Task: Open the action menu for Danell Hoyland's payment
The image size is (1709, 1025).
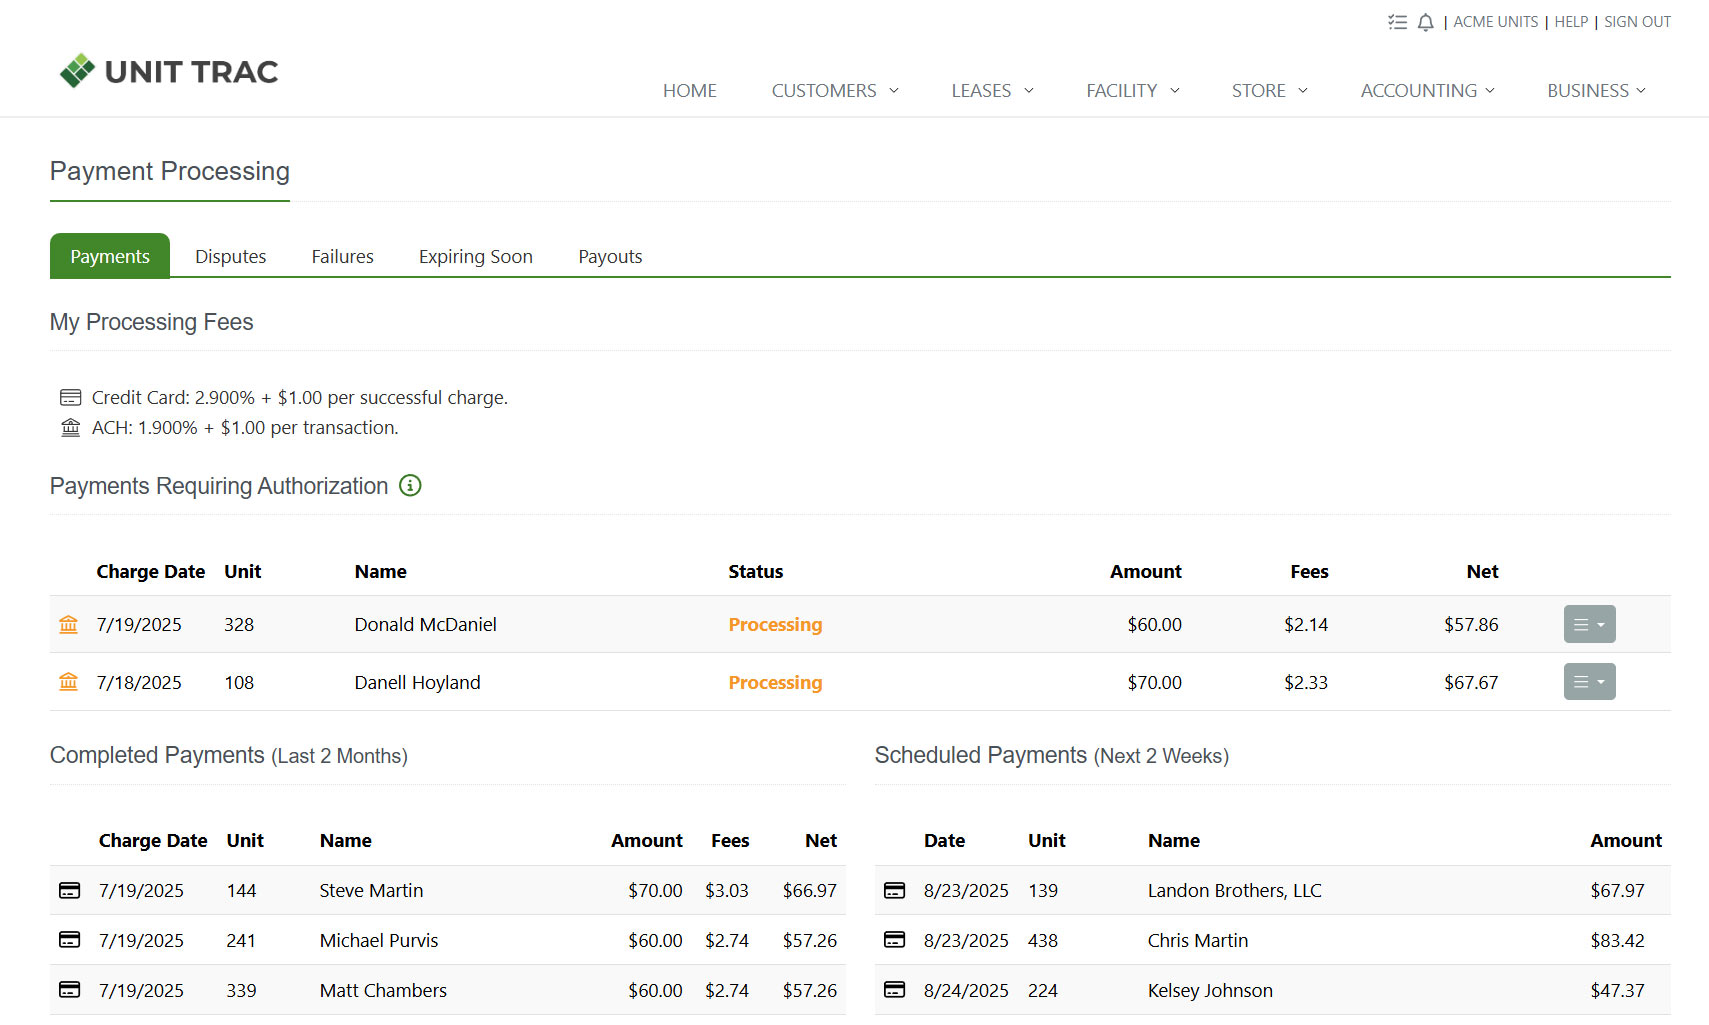Action: (x=1589, y=682)
